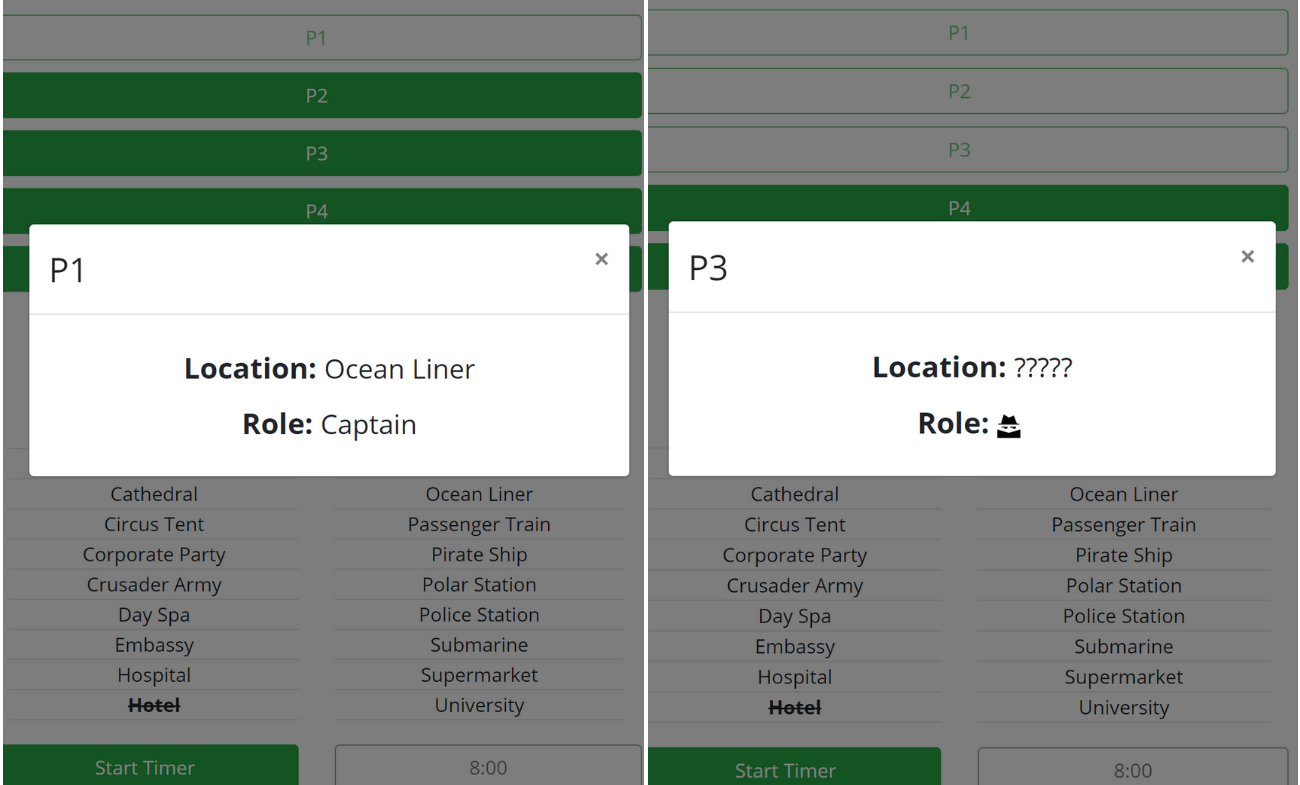Strike out University in the P3 screen list
The height and width of the screenshot is (785, 1300).
(1123, 708)
